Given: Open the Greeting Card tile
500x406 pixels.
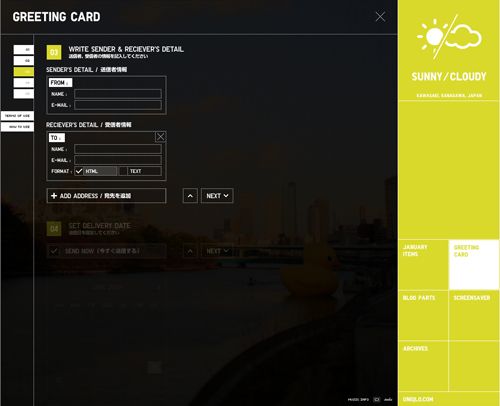Looking at the screenshot, I should point(474,264).
